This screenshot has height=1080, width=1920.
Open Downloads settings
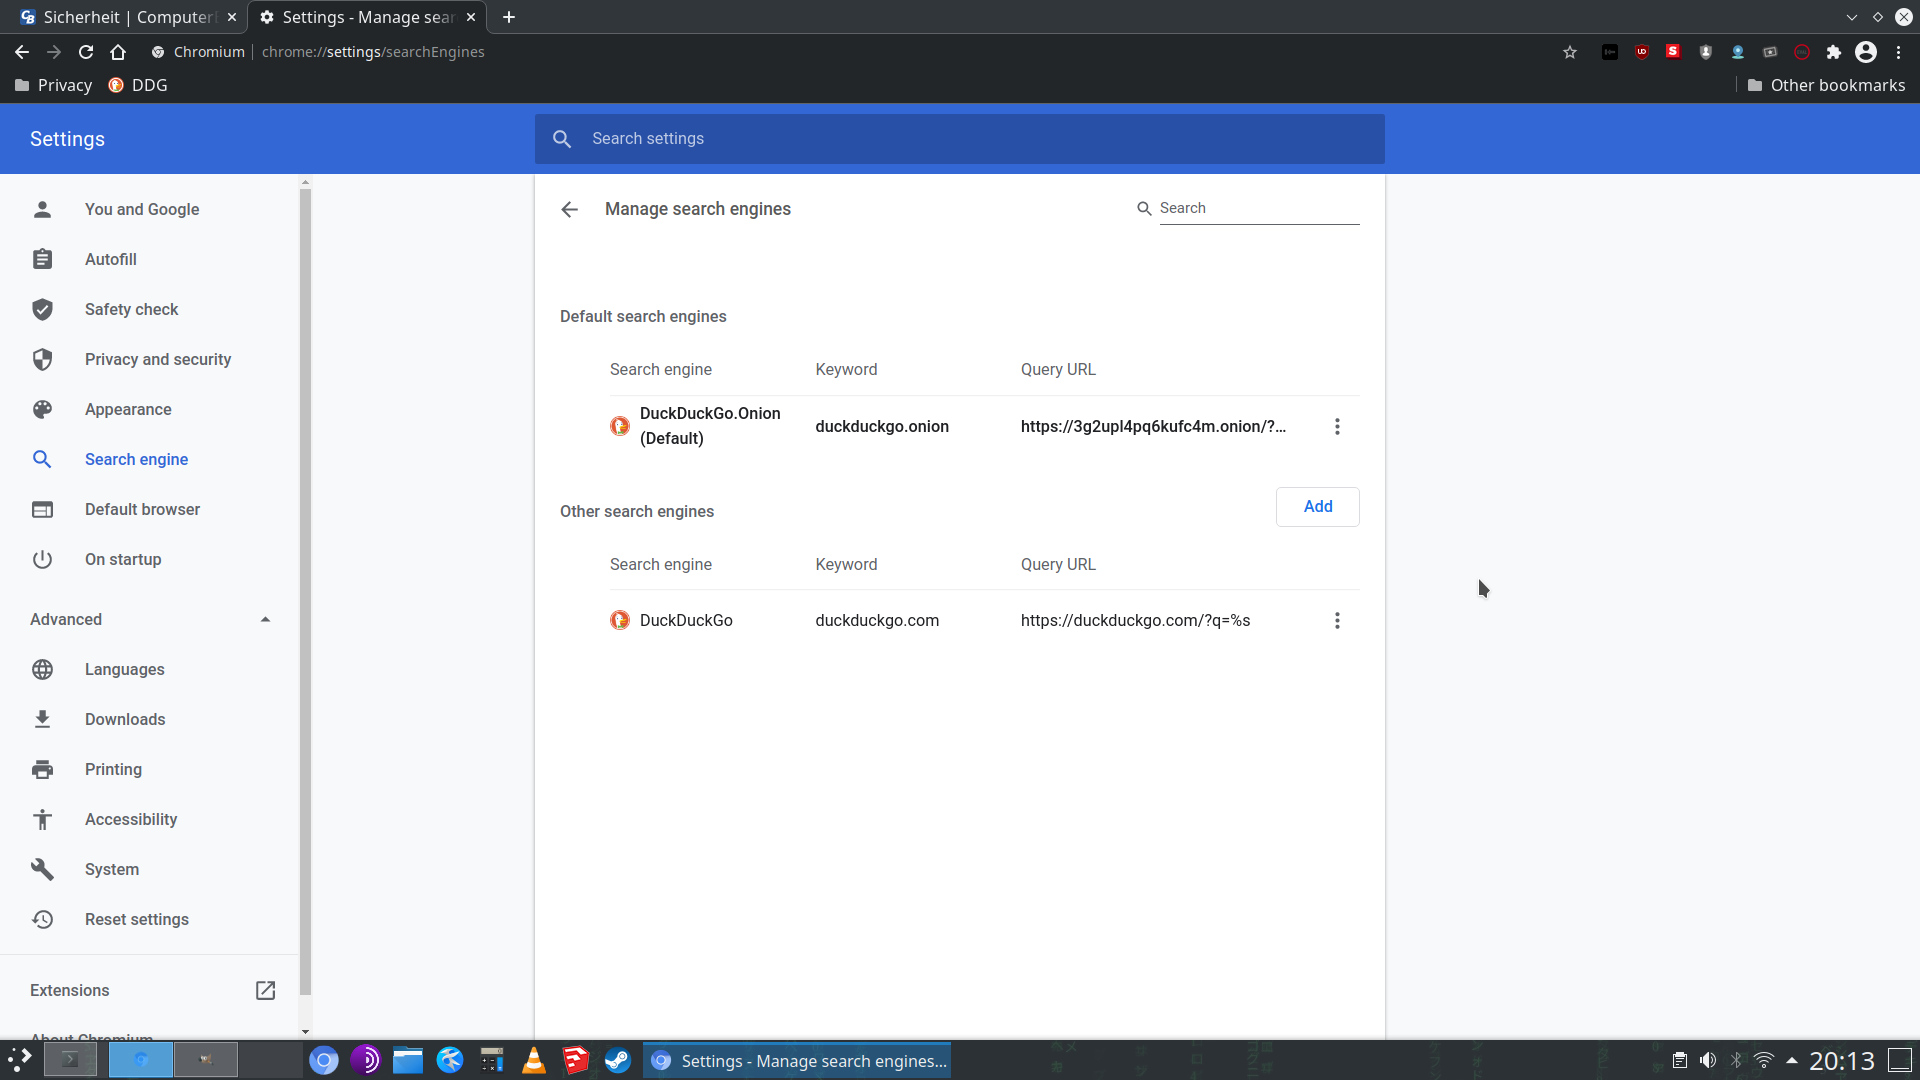[125, 719]
